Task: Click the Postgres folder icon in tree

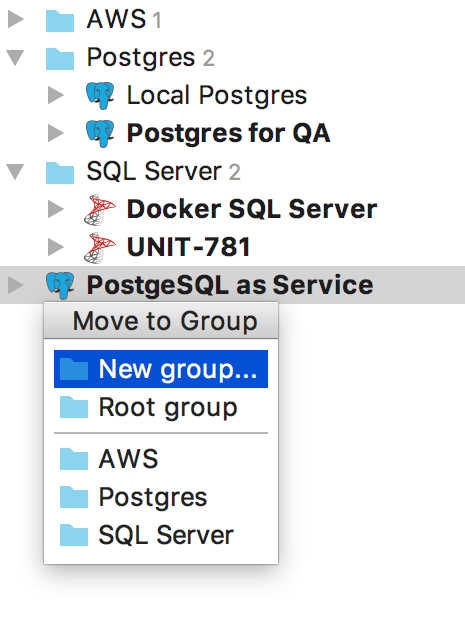Action: [60, 59]
